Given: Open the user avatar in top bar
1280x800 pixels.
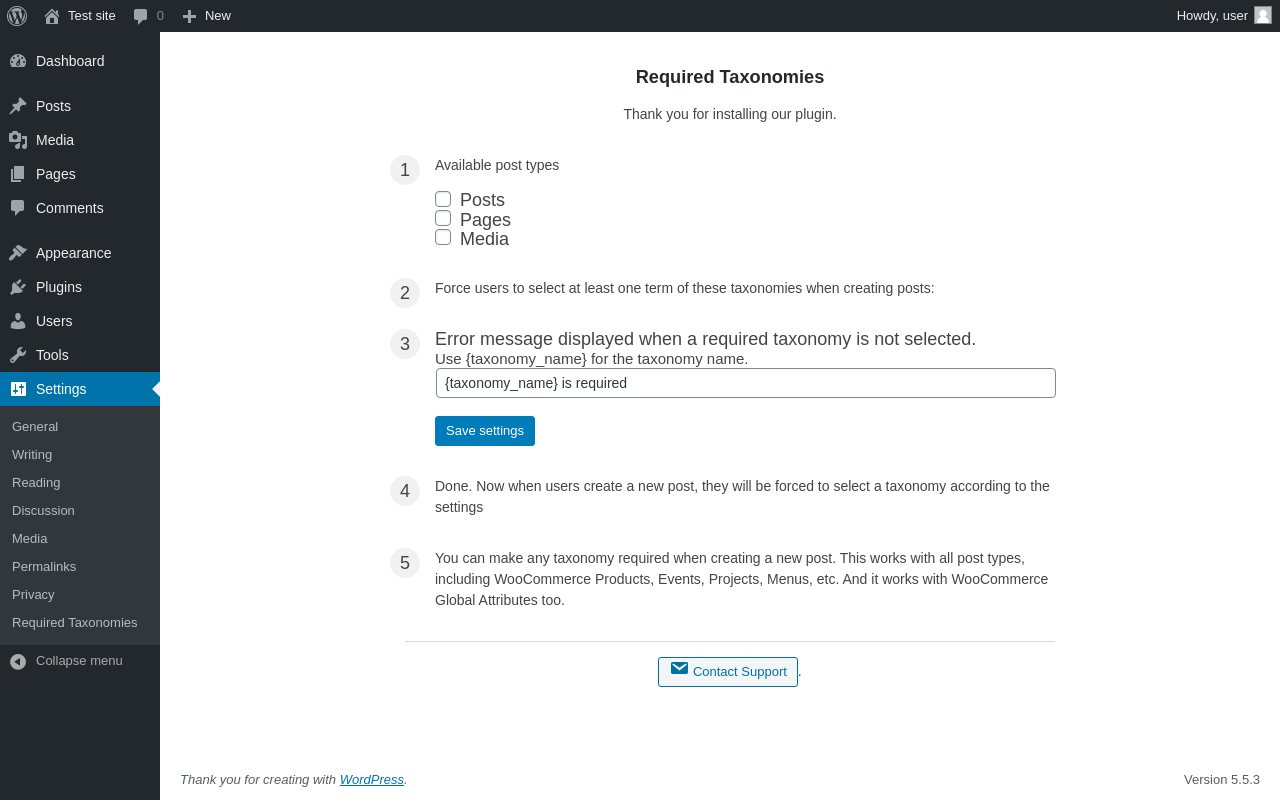Looking at the screenshot, I should click(x=1263, y=15).
